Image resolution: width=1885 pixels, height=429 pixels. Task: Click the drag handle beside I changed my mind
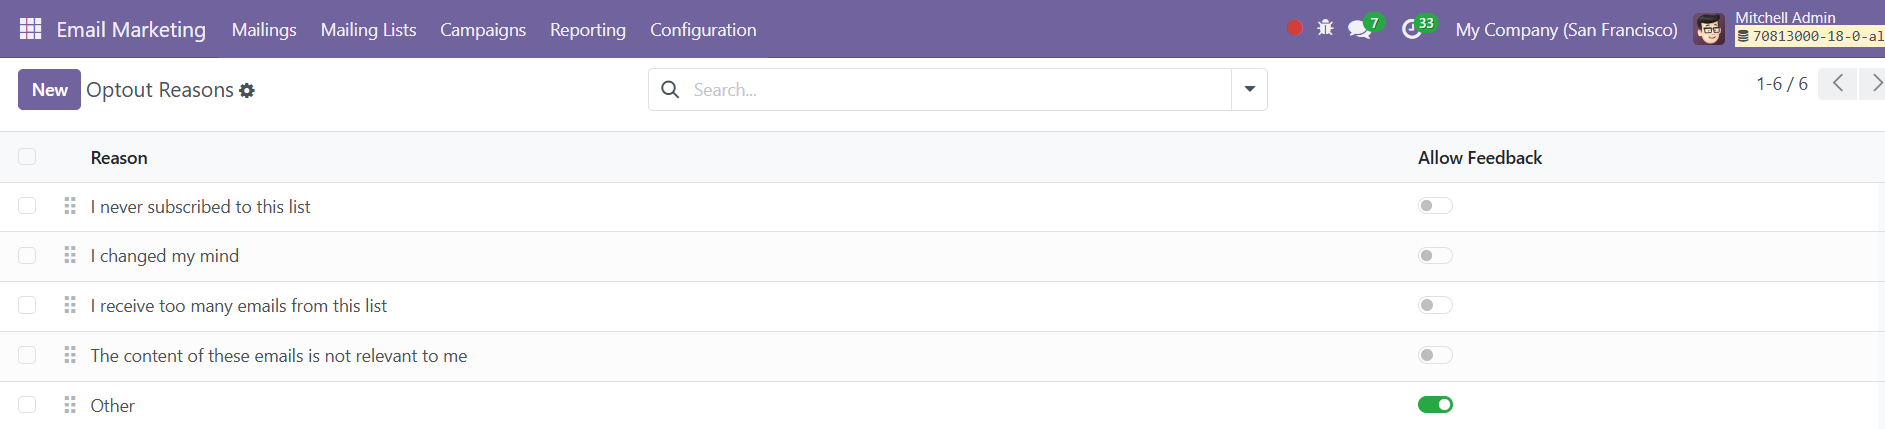point(70,255)
